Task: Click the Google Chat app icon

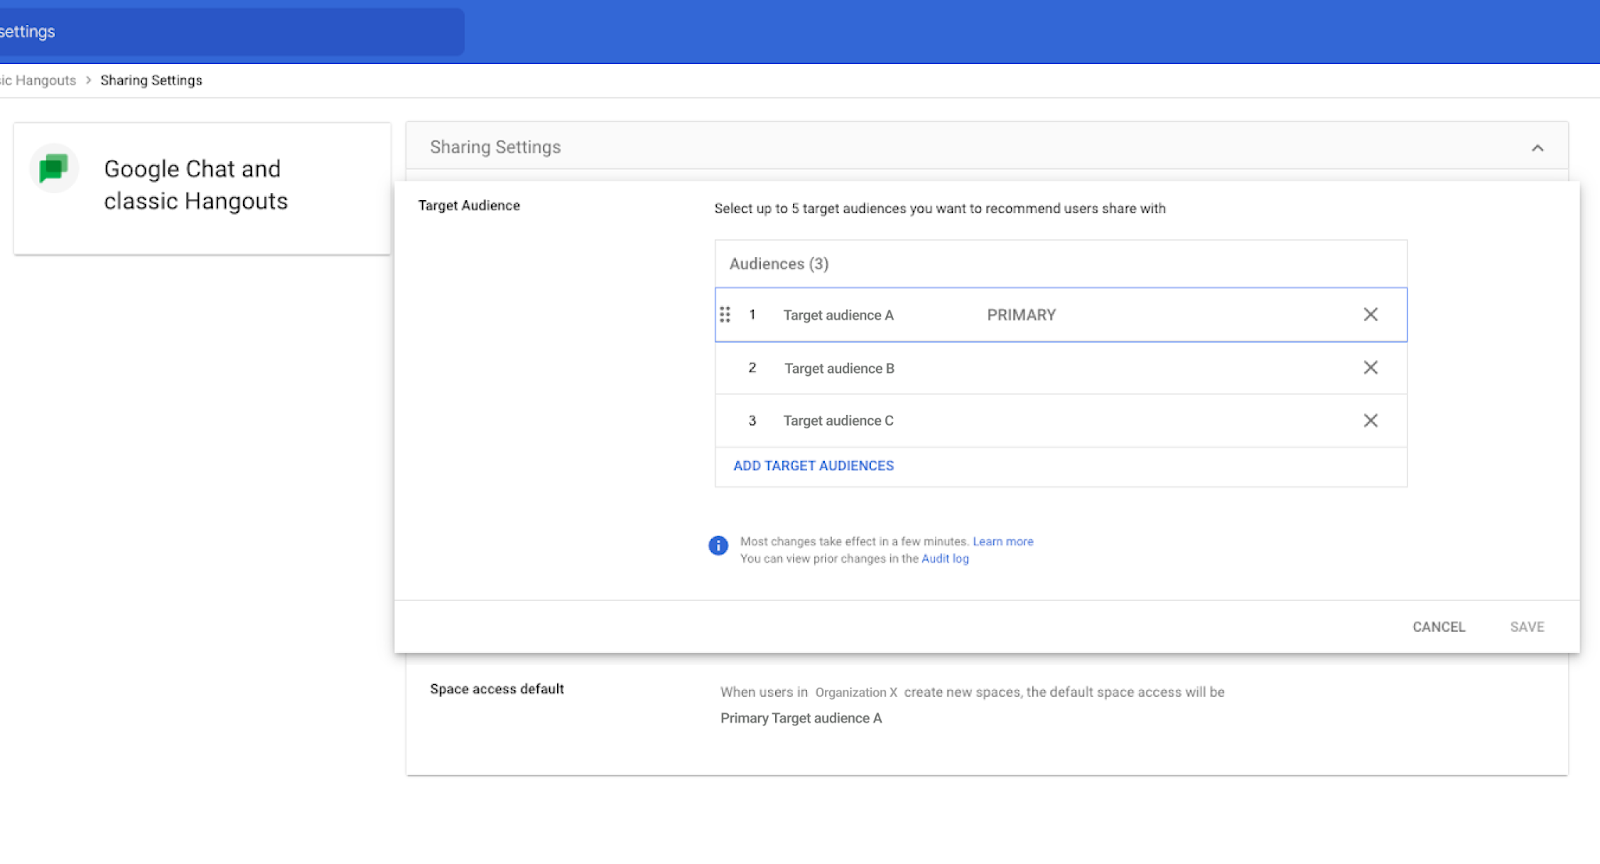Action: 54,169
